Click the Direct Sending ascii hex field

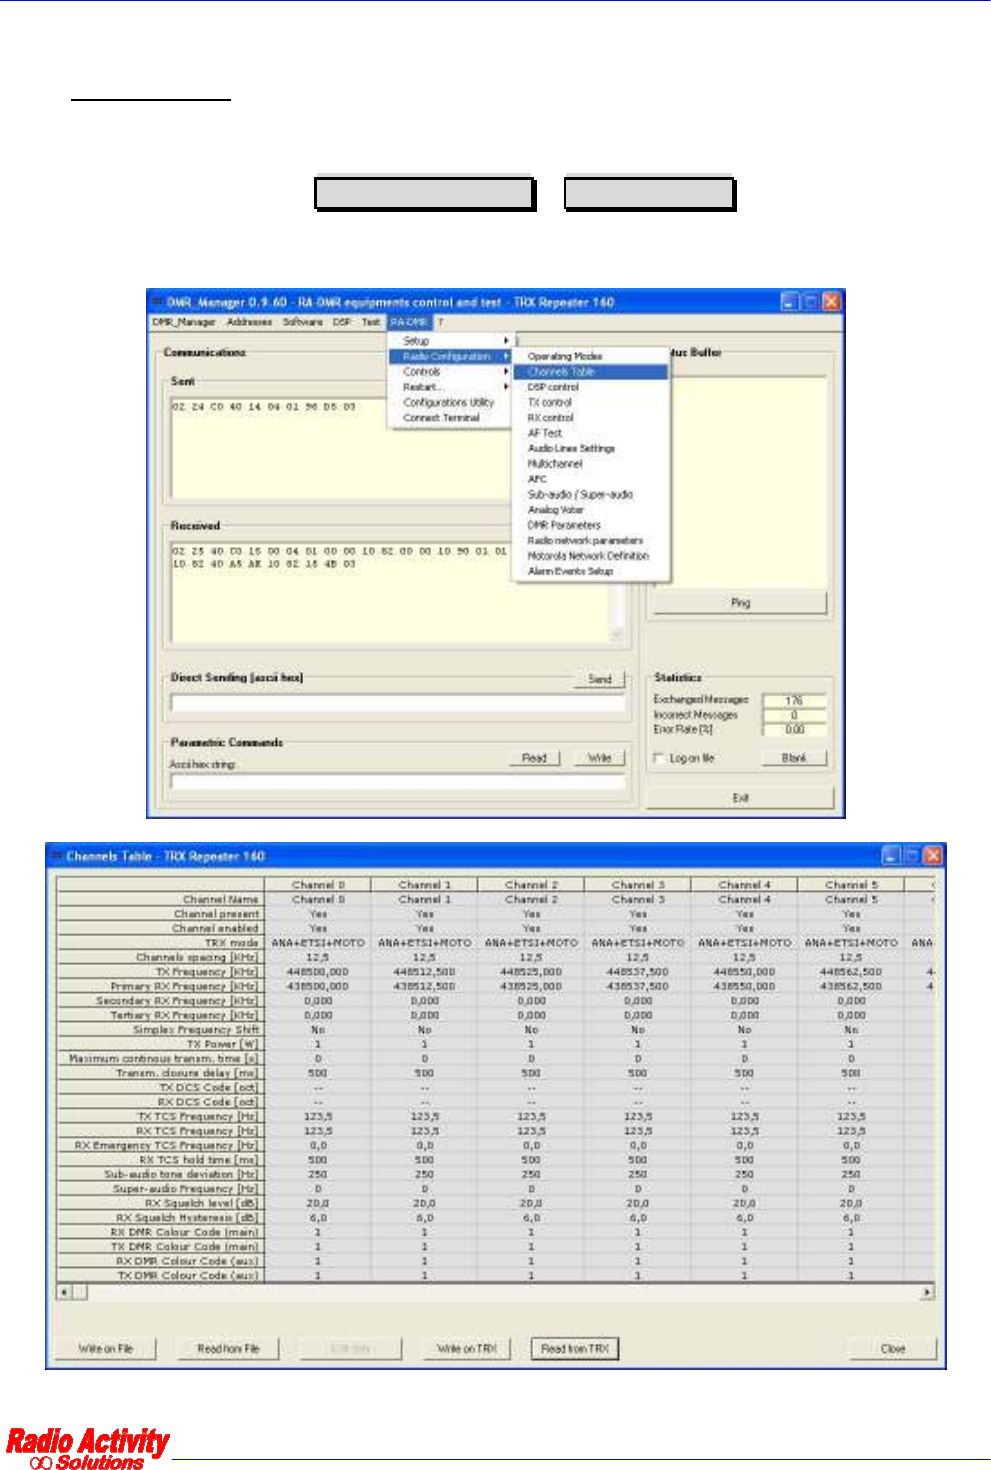pos(398,703)
